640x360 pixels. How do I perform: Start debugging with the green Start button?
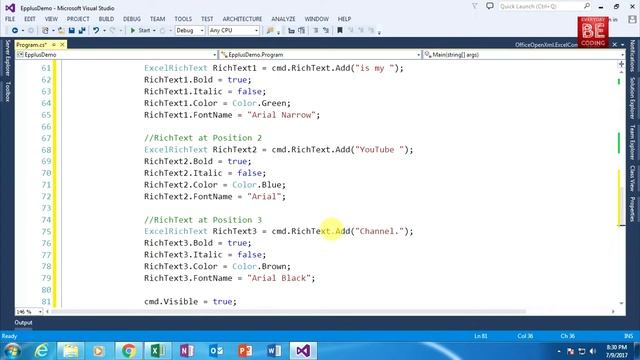pos(140,31)
